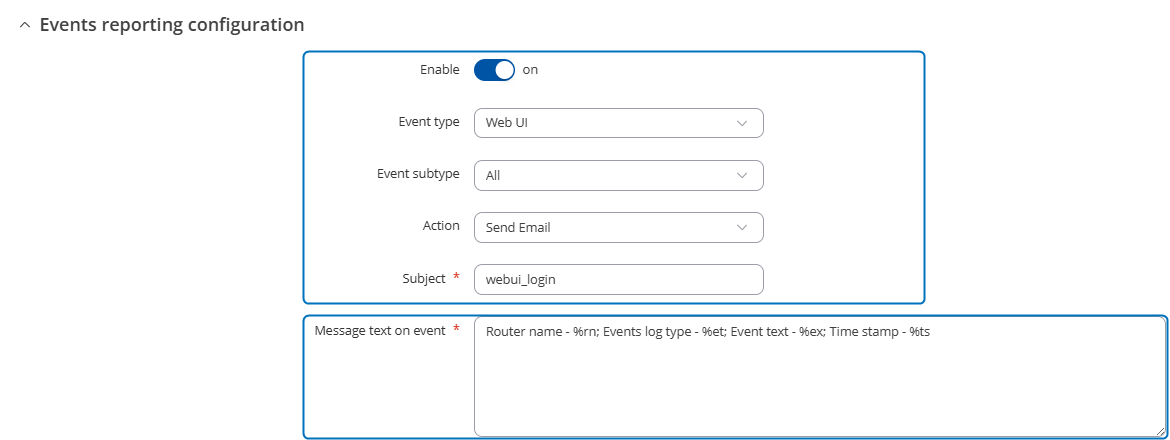1170x440 pixels.
Task: Click the Action label
Action: tap(441, 225)
